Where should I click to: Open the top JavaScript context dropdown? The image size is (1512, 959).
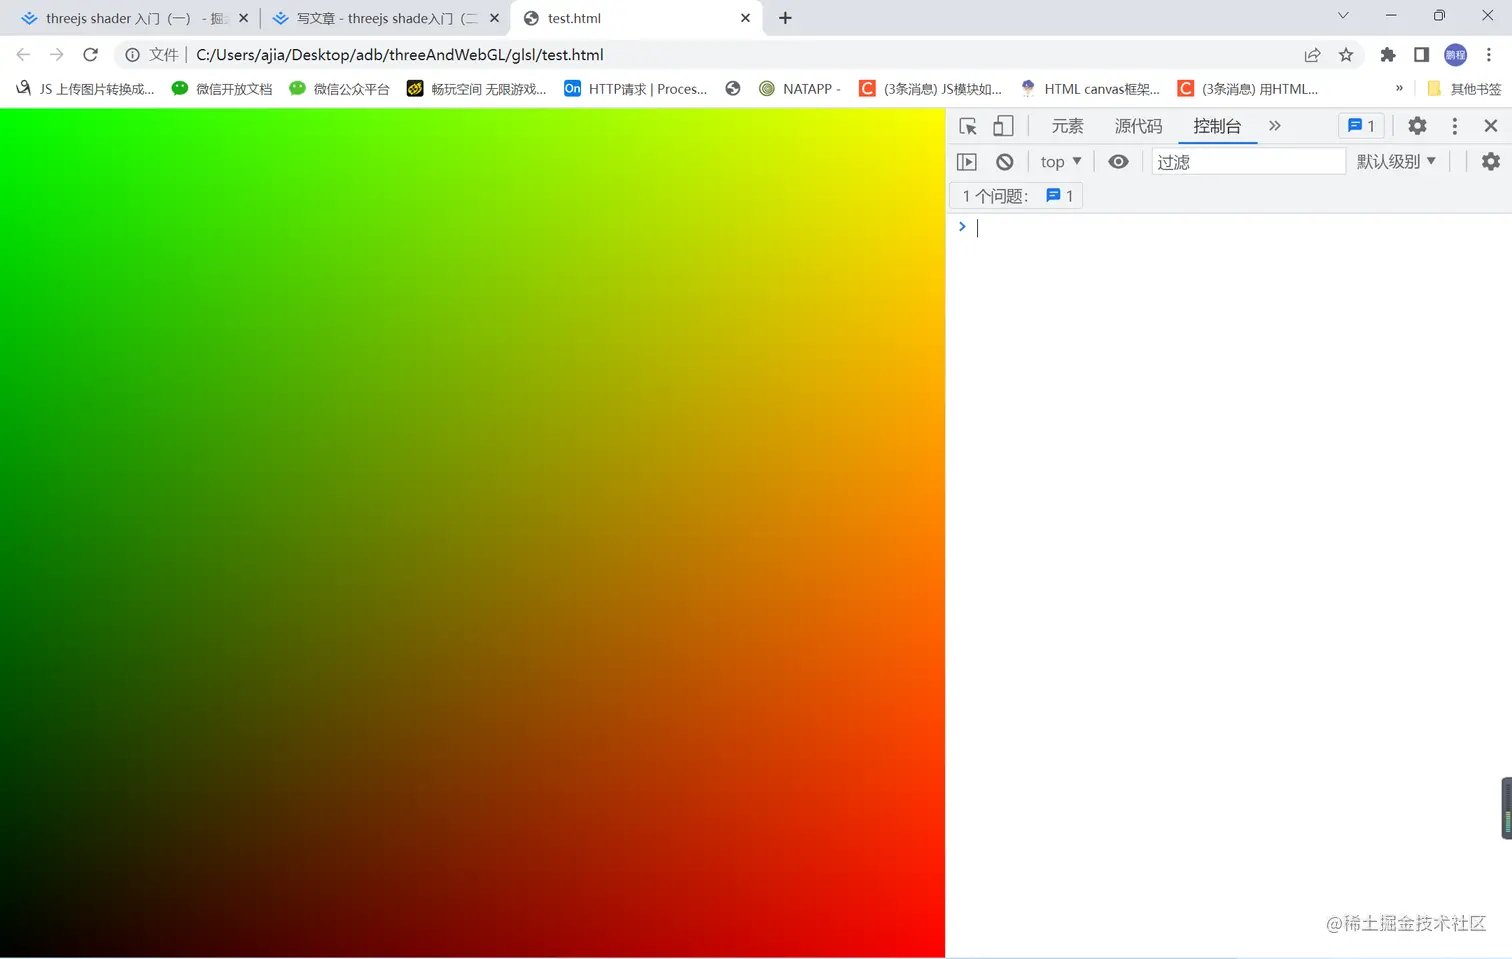[x=1061, y=162]
